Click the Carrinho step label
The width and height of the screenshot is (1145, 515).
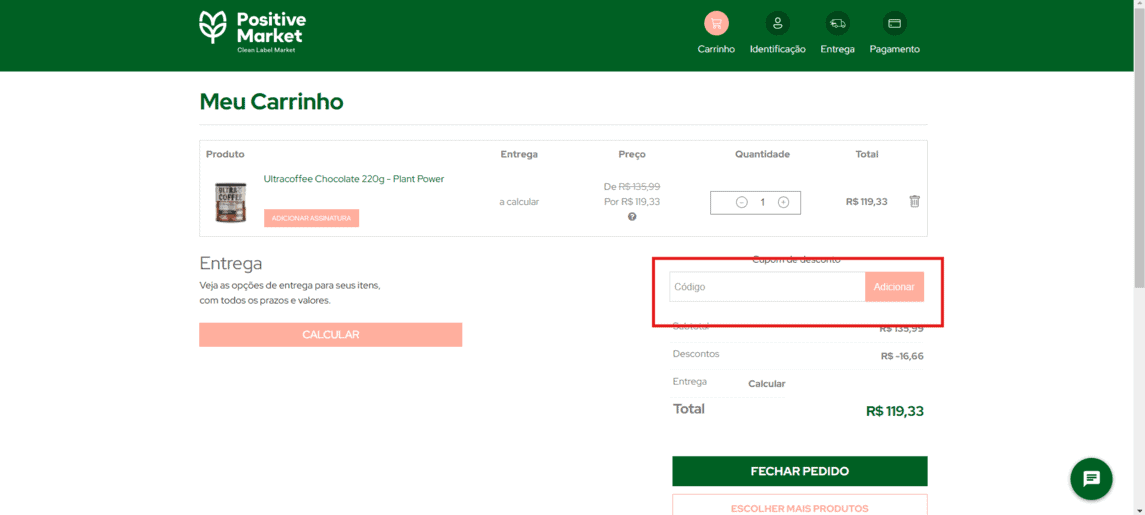(716, 50)
